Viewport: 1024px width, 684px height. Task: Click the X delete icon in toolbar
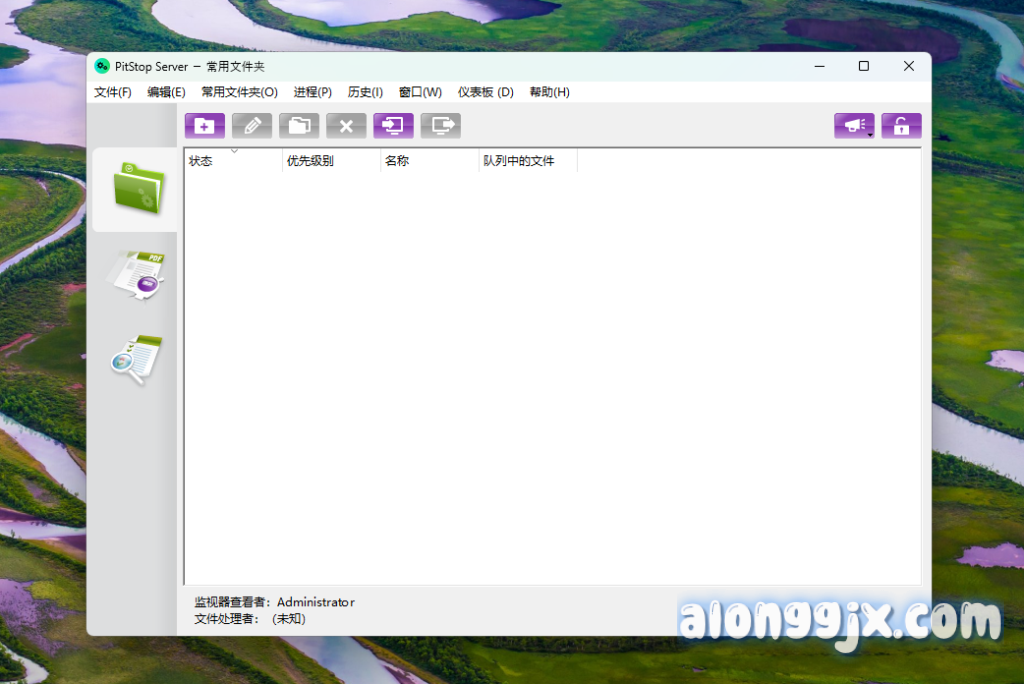[346, 126]
